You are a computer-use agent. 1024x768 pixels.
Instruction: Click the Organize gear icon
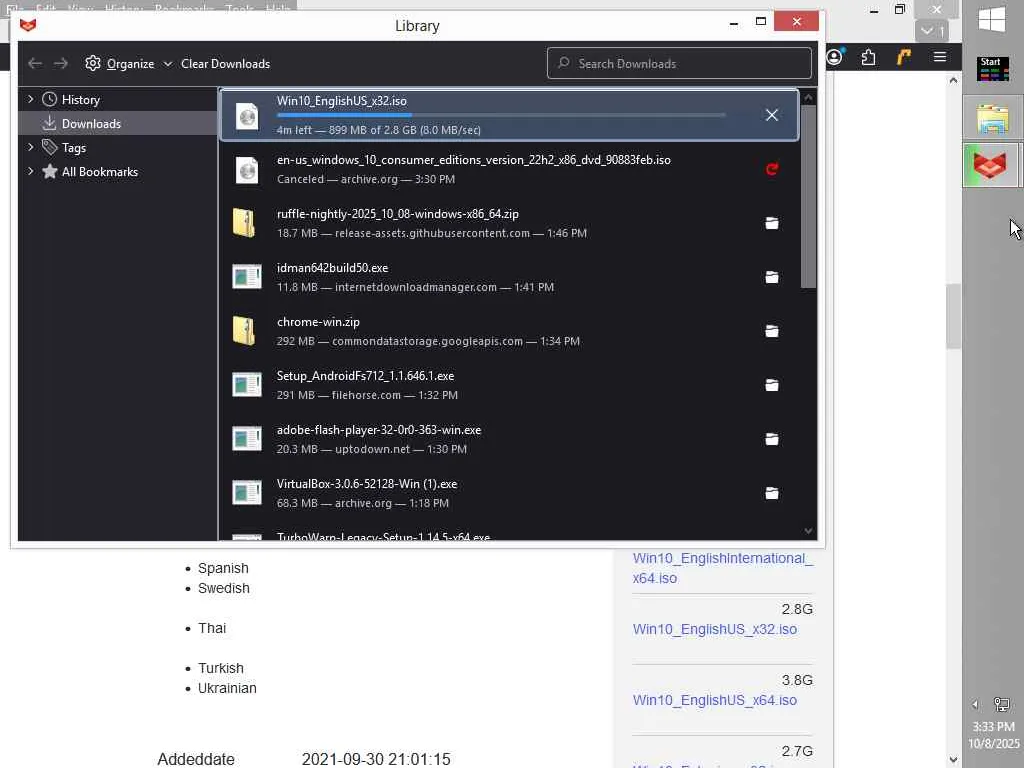click(93, 63)
